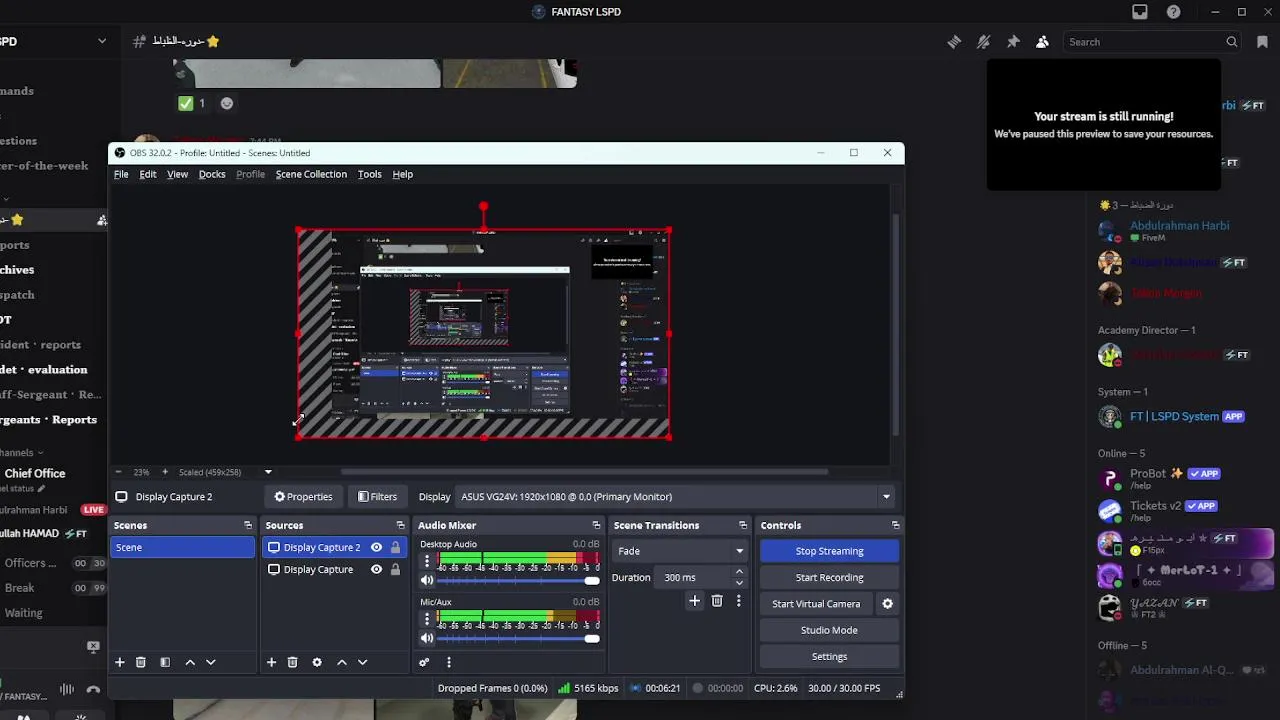Expand Discord server name dropdown
Viewport: 1280px width, 720px height.
pyautogui.click(x=102, y=41)
